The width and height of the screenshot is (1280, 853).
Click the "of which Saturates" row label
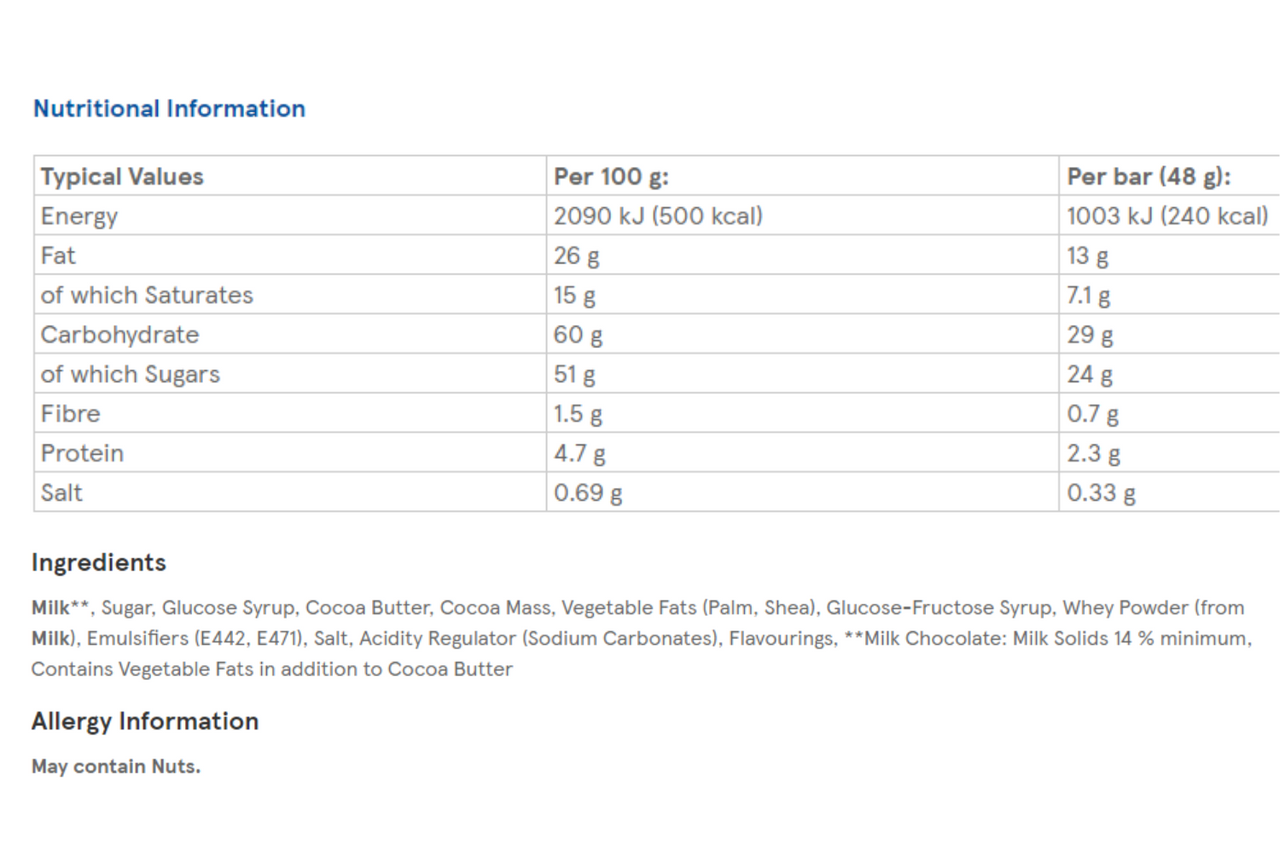[x=147, y=295]
